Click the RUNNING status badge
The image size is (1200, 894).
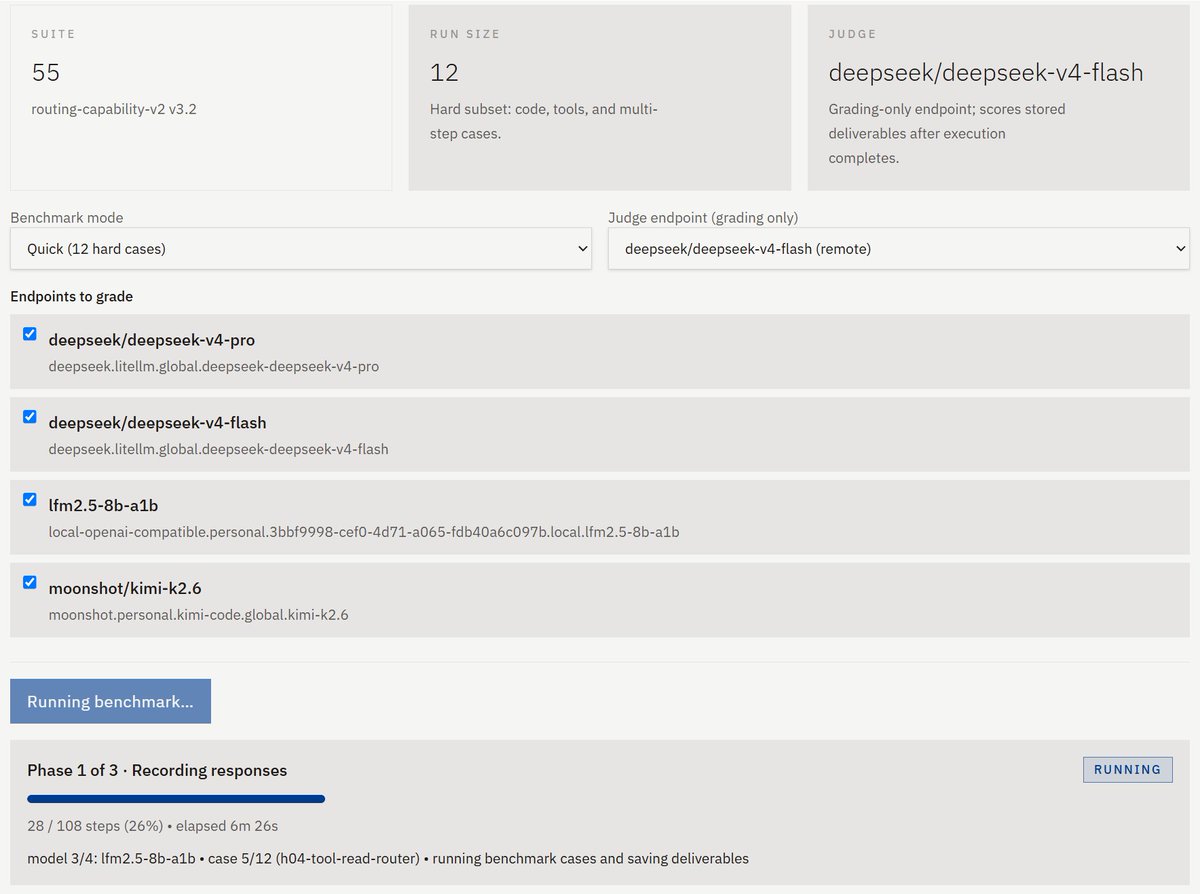[1128, 770]
